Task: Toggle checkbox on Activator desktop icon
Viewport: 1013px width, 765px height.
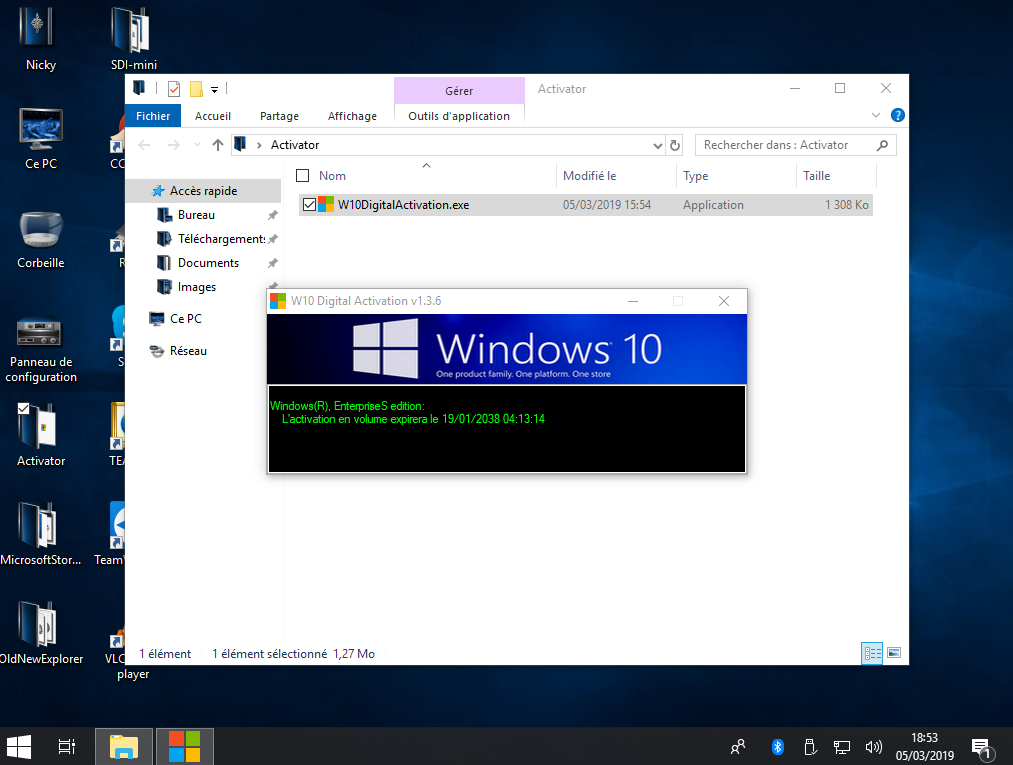Action: (x=23, y=408)
